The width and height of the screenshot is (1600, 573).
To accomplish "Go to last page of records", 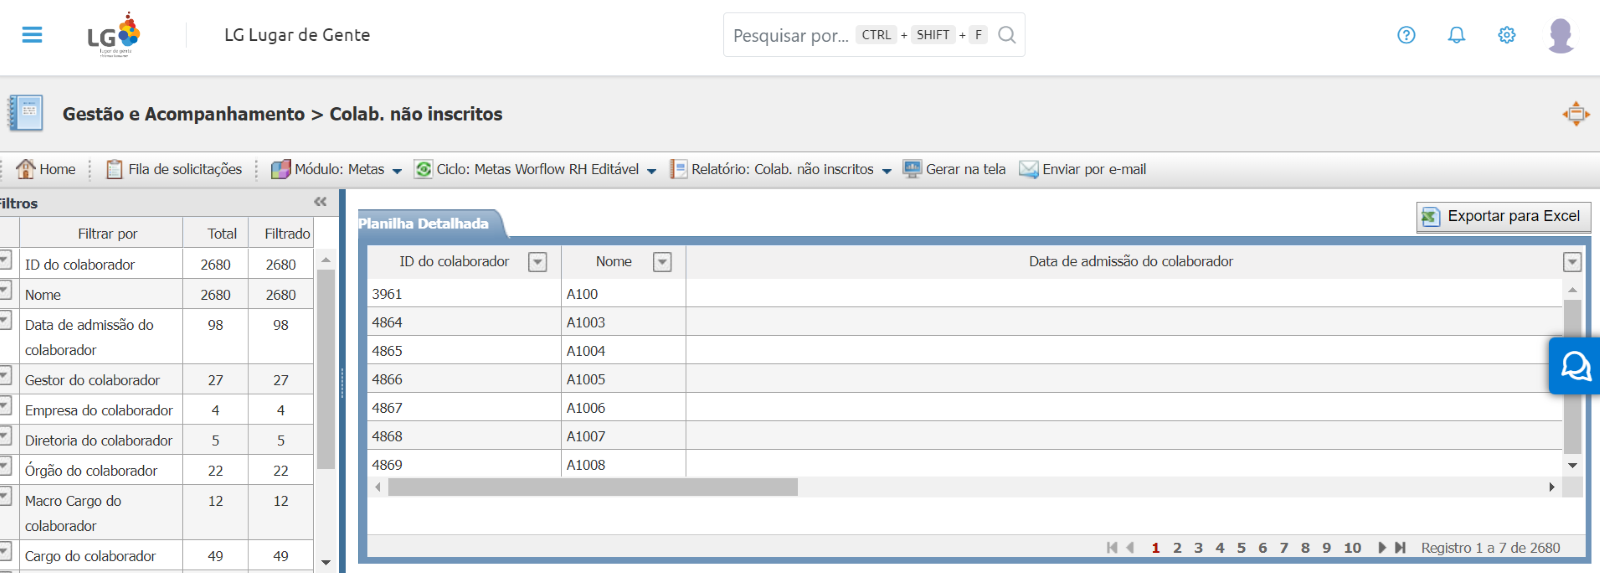I will pos(1400,548).
